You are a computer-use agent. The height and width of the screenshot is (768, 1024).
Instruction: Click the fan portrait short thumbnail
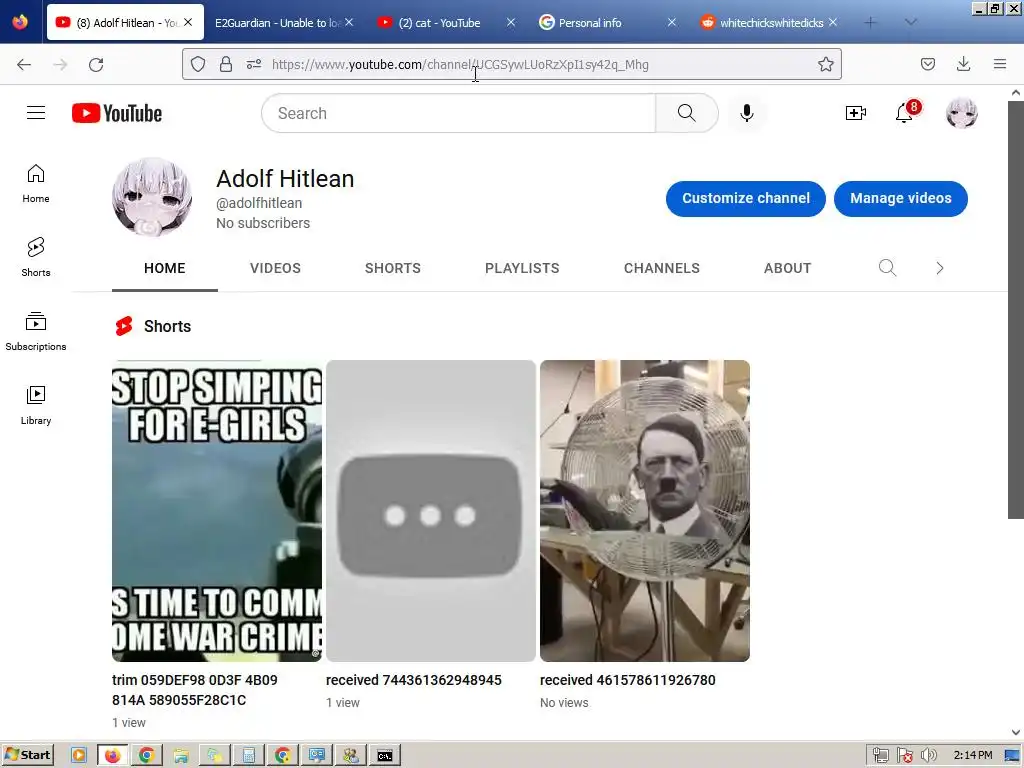pos(645,511)
